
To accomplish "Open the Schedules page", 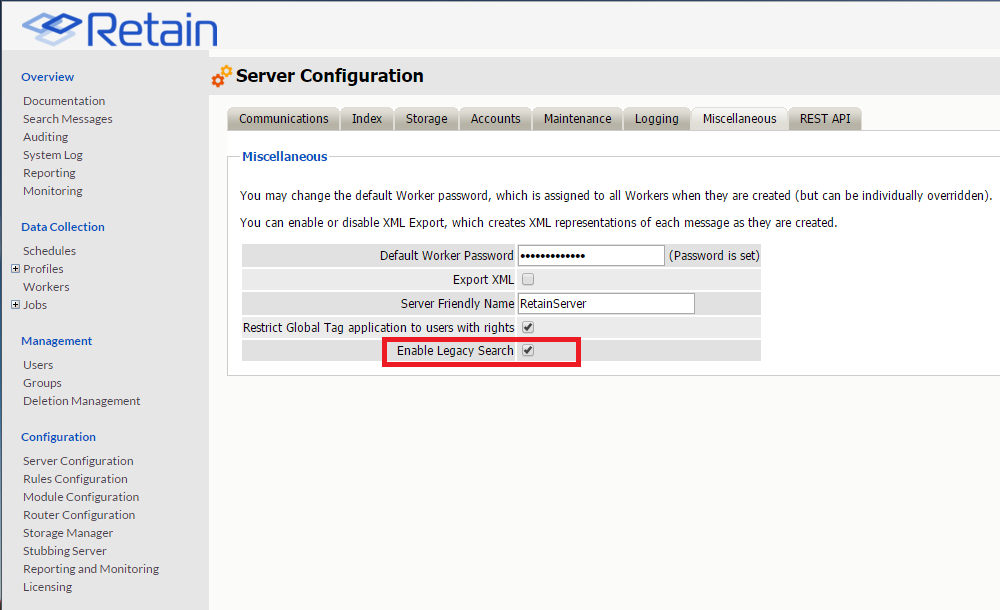I will pyautogui.click(x=49, y=251).
